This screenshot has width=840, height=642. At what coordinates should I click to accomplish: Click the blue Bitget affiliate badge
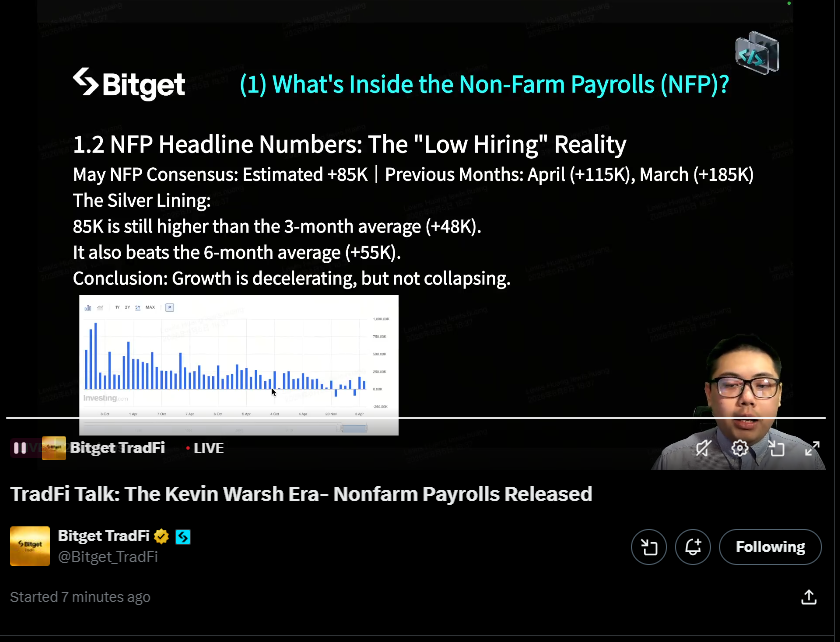[x=183, y=536]
